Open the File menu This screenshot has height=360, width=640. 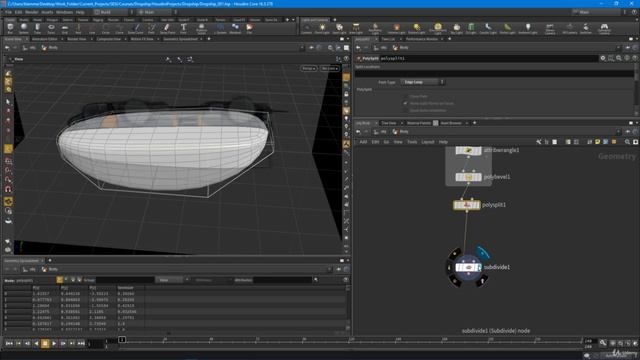[x=9, y=12]
